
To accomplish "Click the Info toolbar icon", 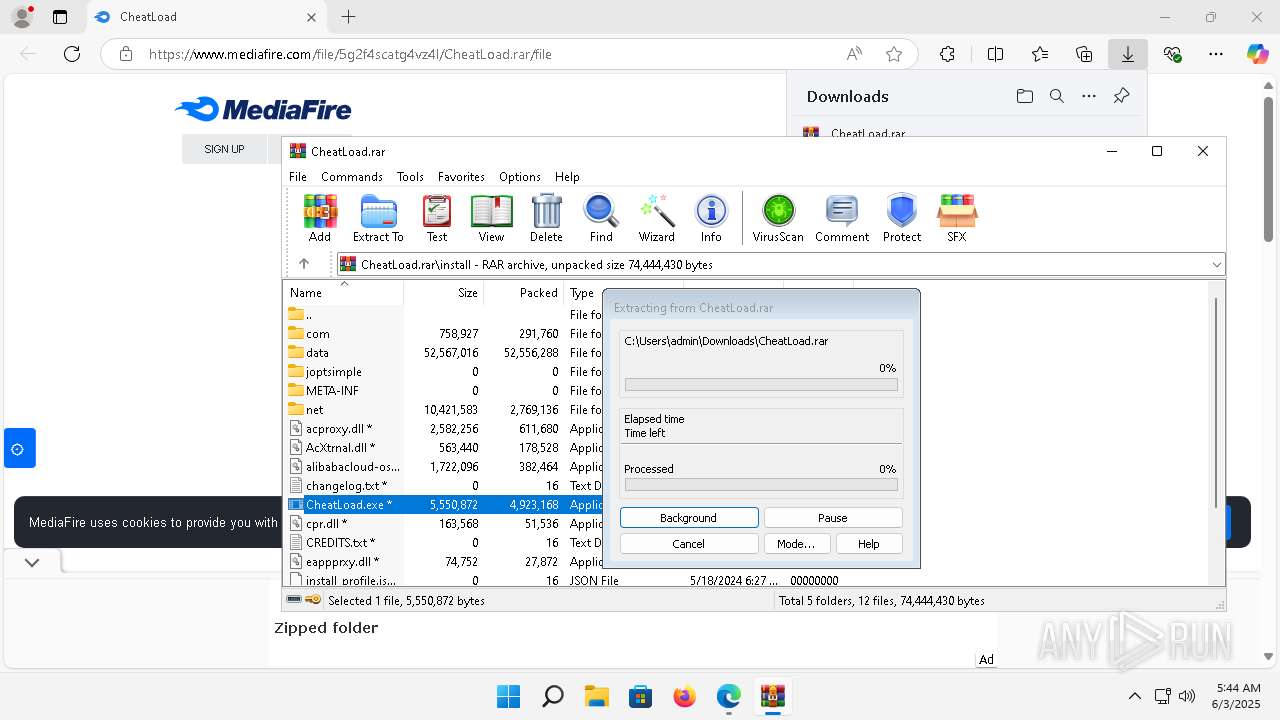I will (x=711, y=218).
